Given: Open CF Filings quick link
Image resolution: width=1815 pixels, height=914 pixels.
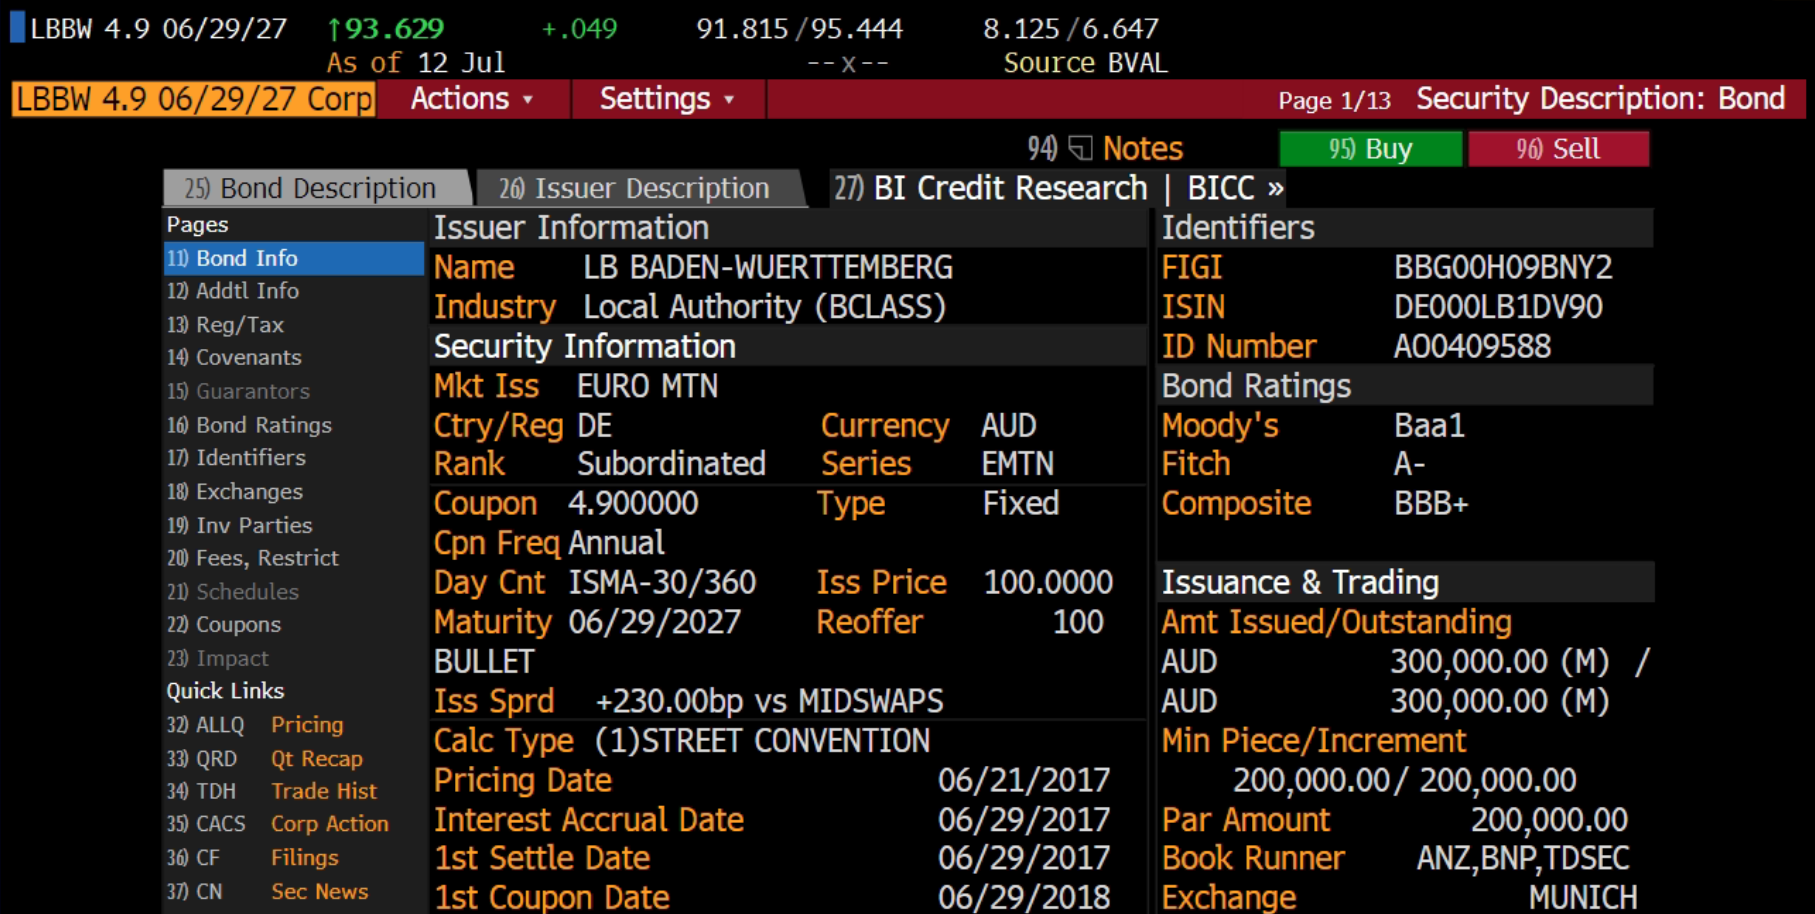Looking at the screenshot, I should tap(253, 858).
